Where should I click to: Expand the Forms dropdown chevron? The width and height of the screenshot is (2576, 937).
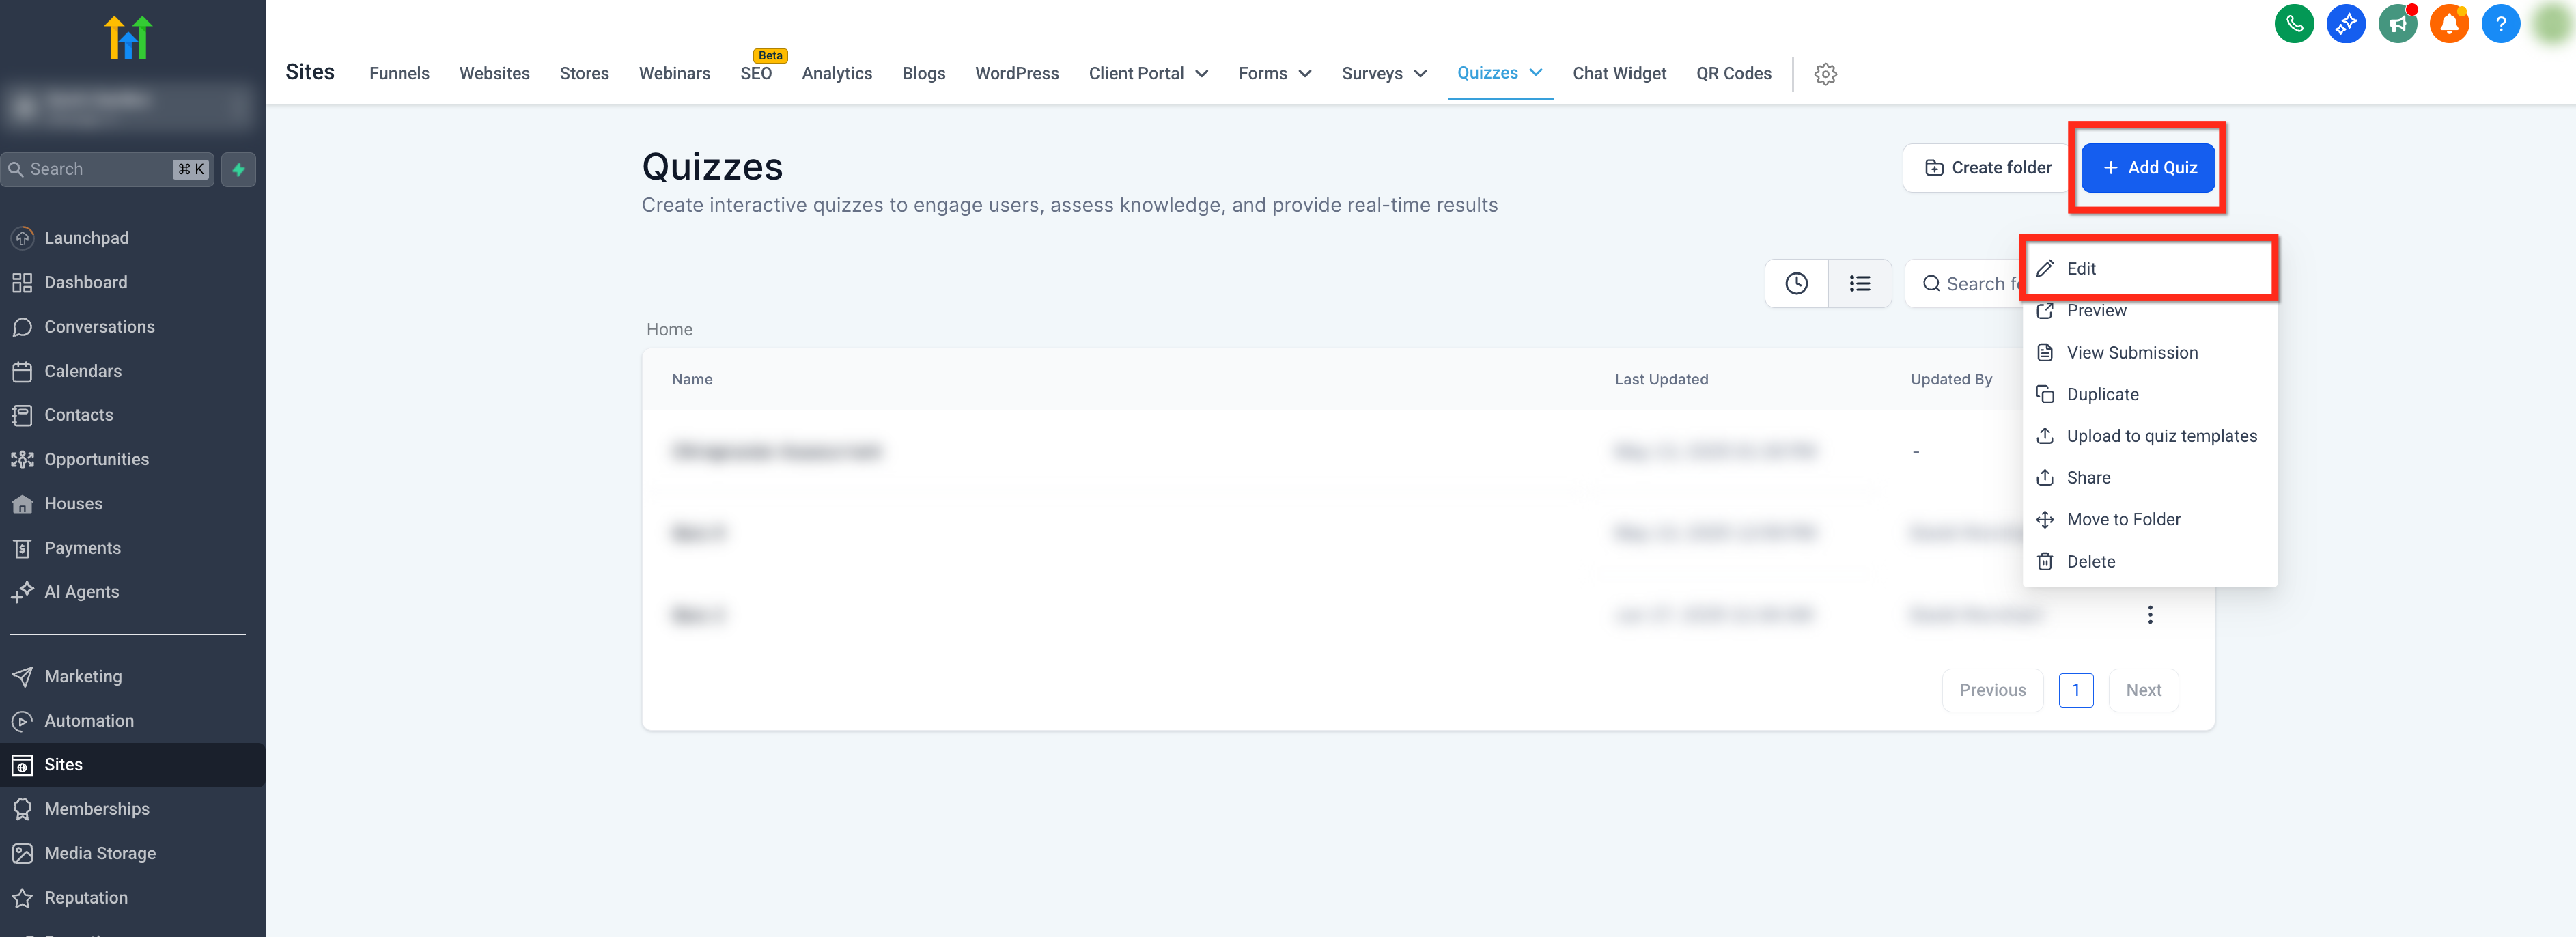click(x=1304, y=74)
